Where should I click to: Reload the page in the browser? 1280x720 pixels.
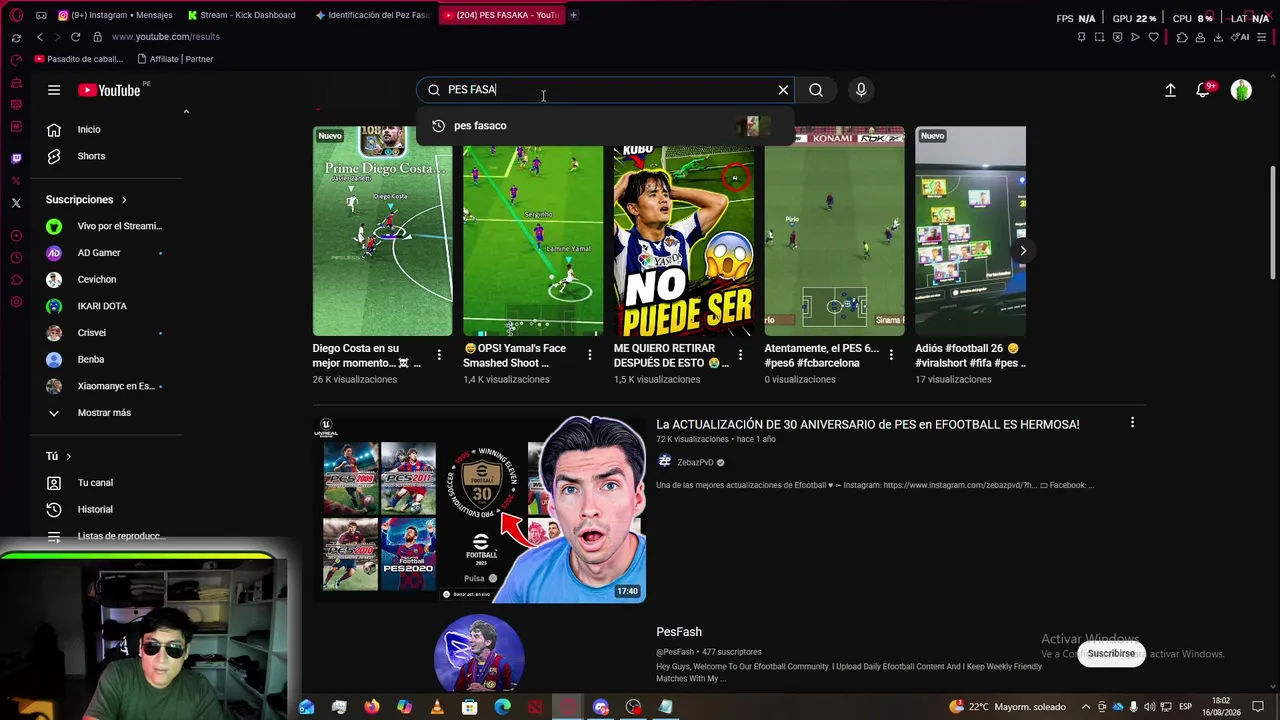[75, 37]
